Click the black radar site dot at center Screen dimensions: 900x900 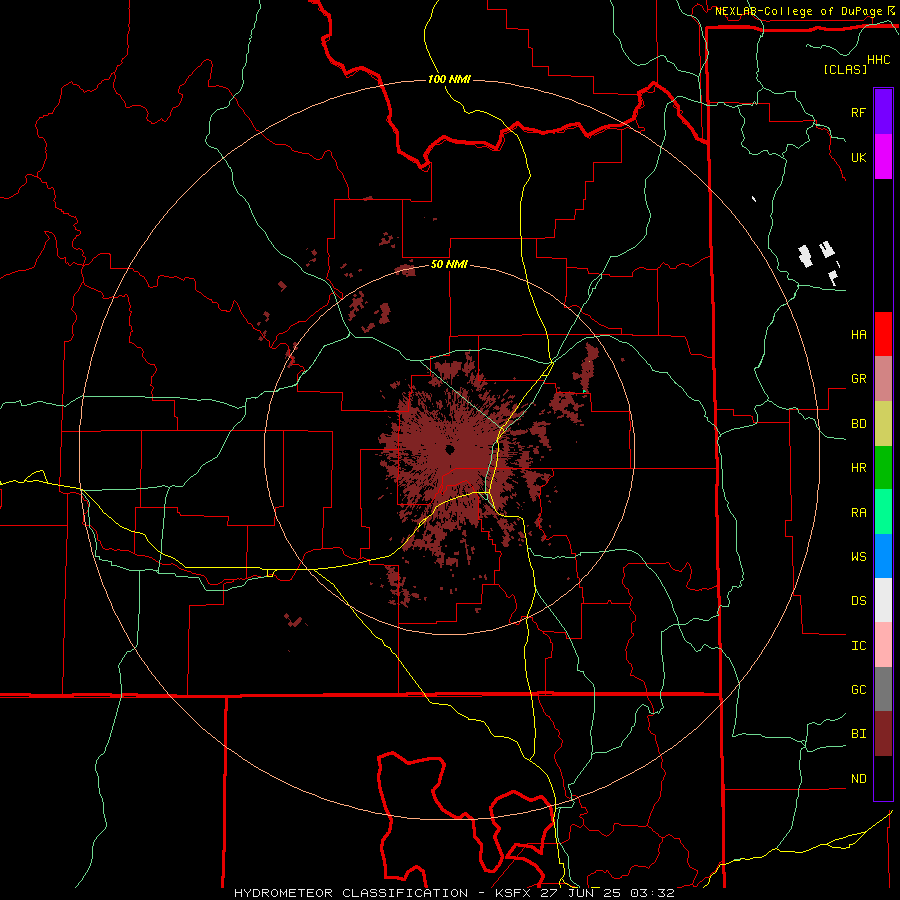(449, 449)
